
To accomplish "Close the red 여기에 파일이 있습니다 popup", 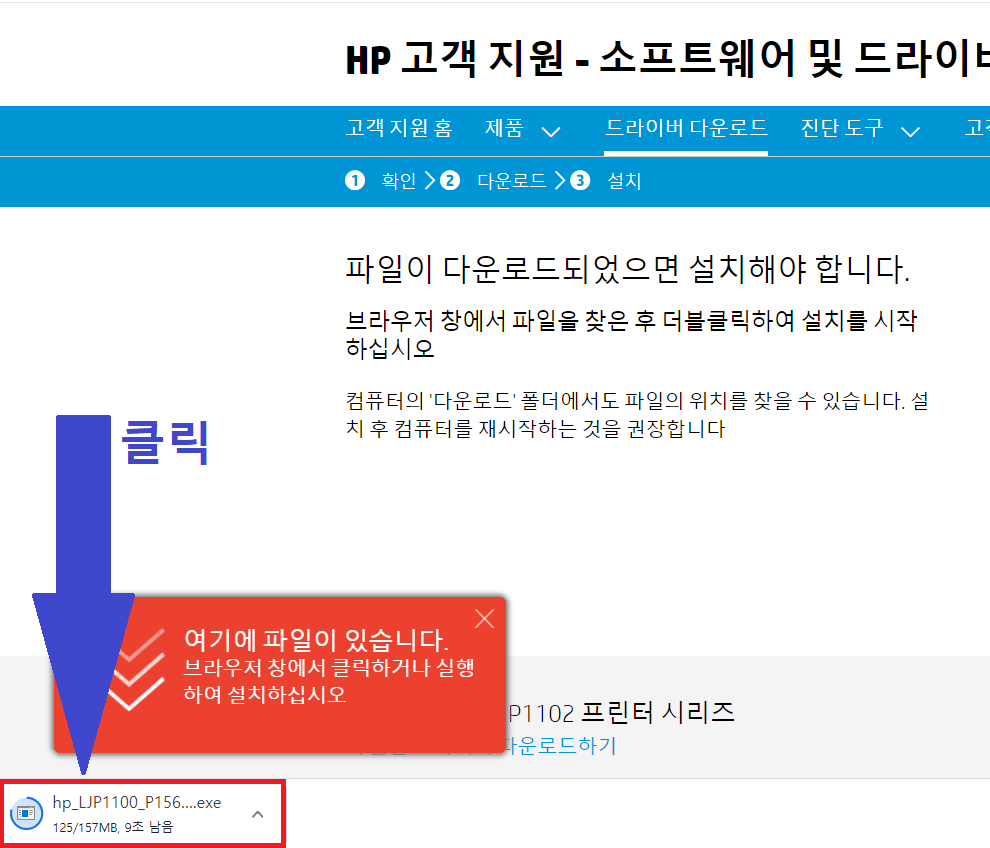I will coord(484,619).
